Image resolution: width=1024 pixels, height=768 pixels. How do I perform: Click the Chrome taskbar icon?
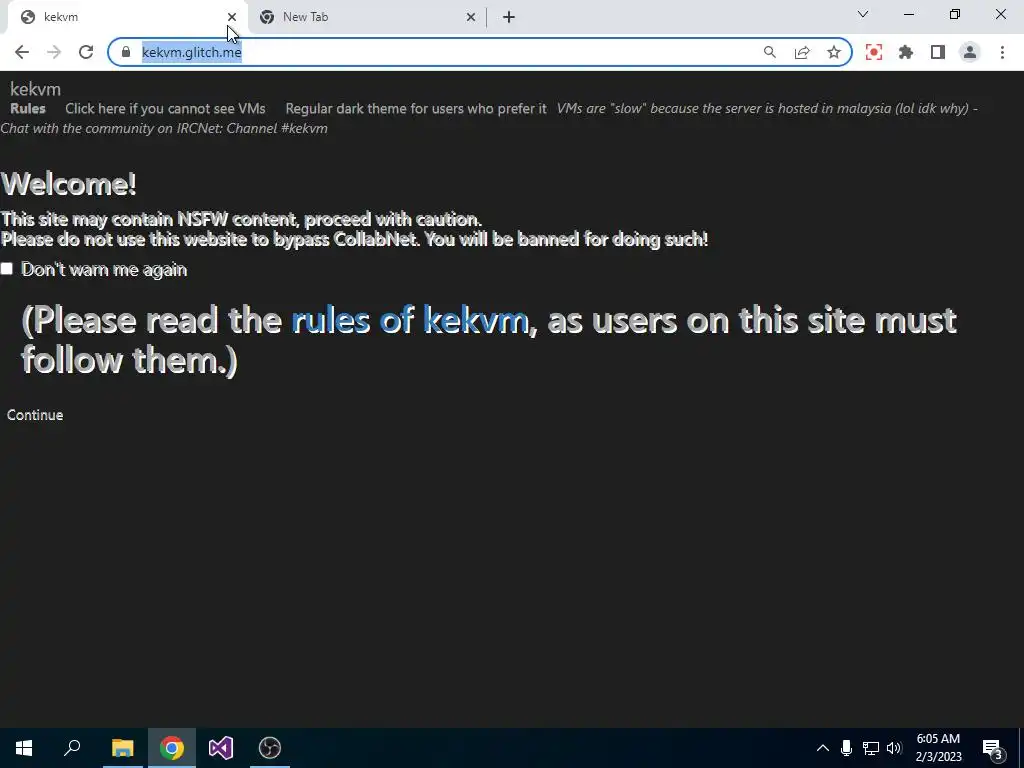[x=172, y=748]
